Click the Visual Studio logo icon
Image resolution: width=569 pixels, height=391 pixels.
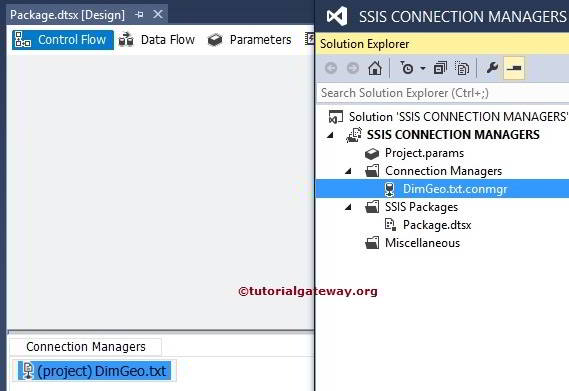tap(336, 16)
